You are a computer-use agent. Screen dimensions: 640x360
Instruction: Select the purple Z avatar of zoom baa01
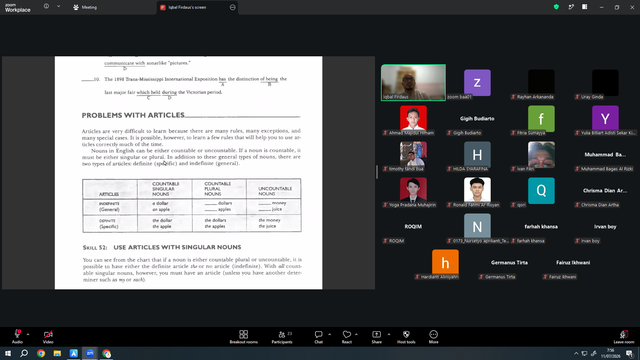477,82
